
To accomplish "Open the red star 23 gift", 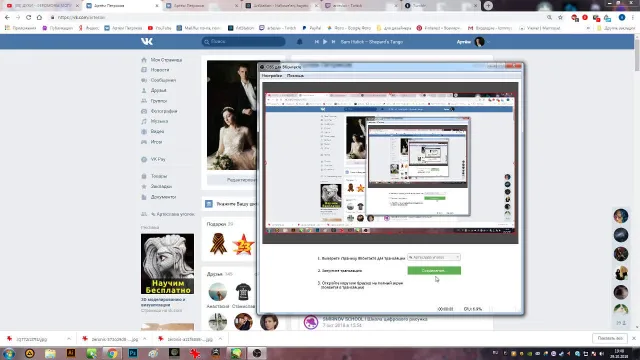I will 243,245.
